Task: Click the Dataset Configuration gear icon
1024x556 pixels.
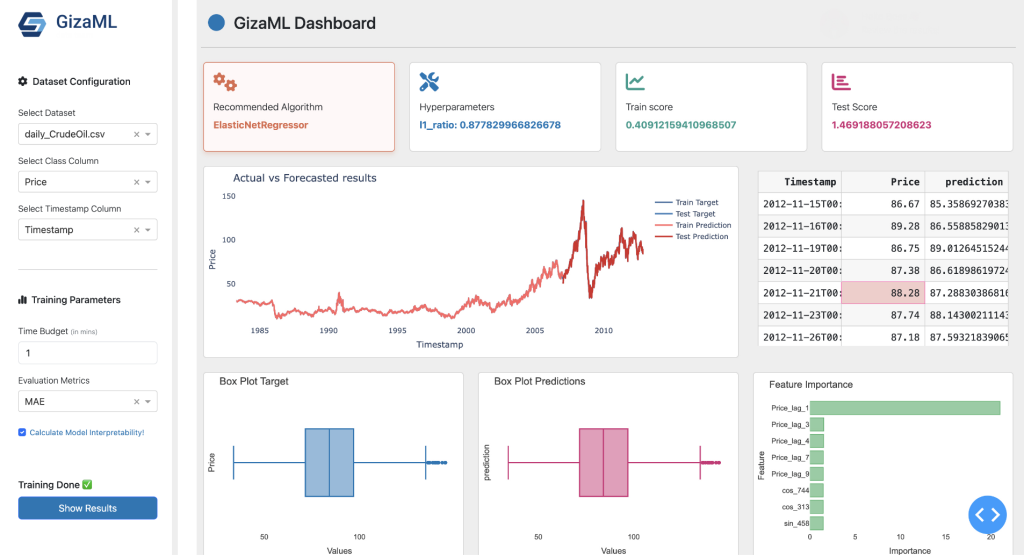Action: click(x=23, y=81)
